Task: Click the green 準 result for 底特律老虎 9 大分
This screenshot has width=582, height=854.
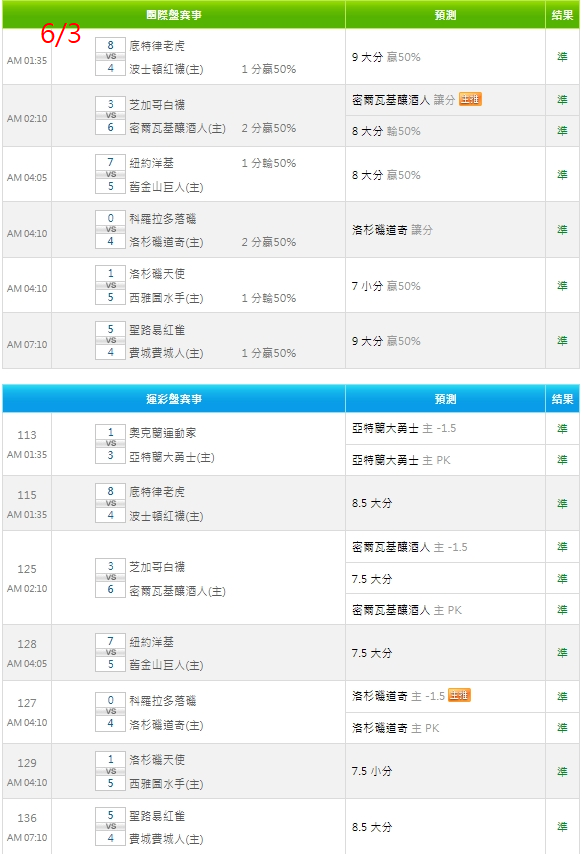Action: (562, 57)
